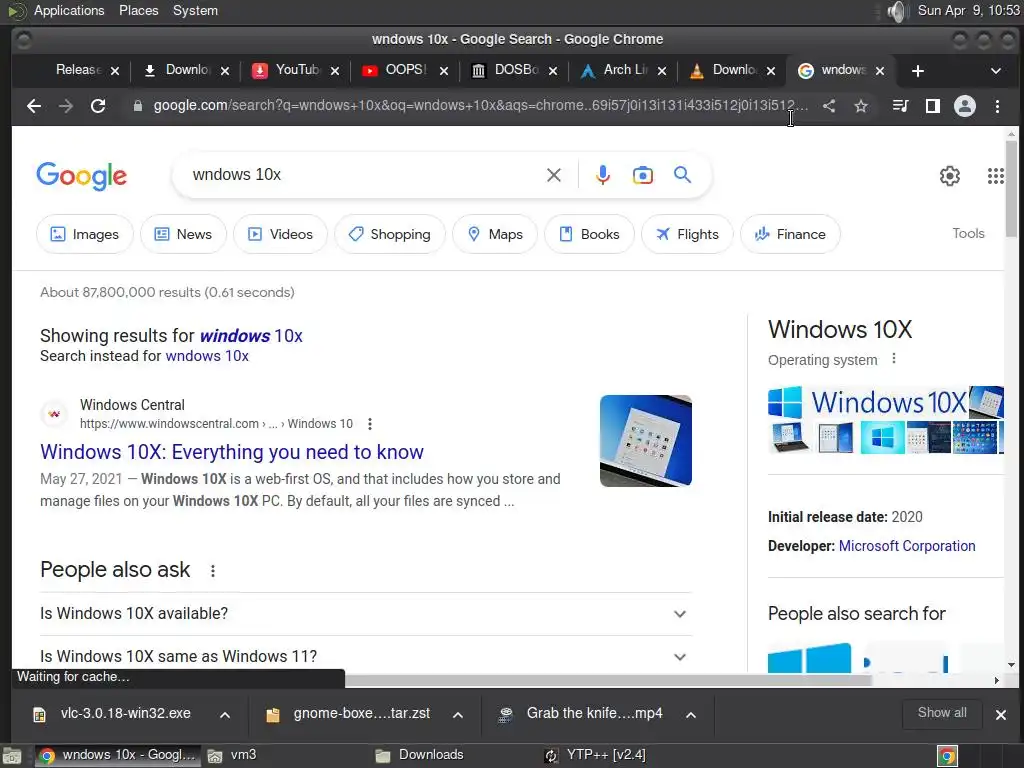Open more options beside Operating system
Viewport: 1024px width, 768px height.
893,359
